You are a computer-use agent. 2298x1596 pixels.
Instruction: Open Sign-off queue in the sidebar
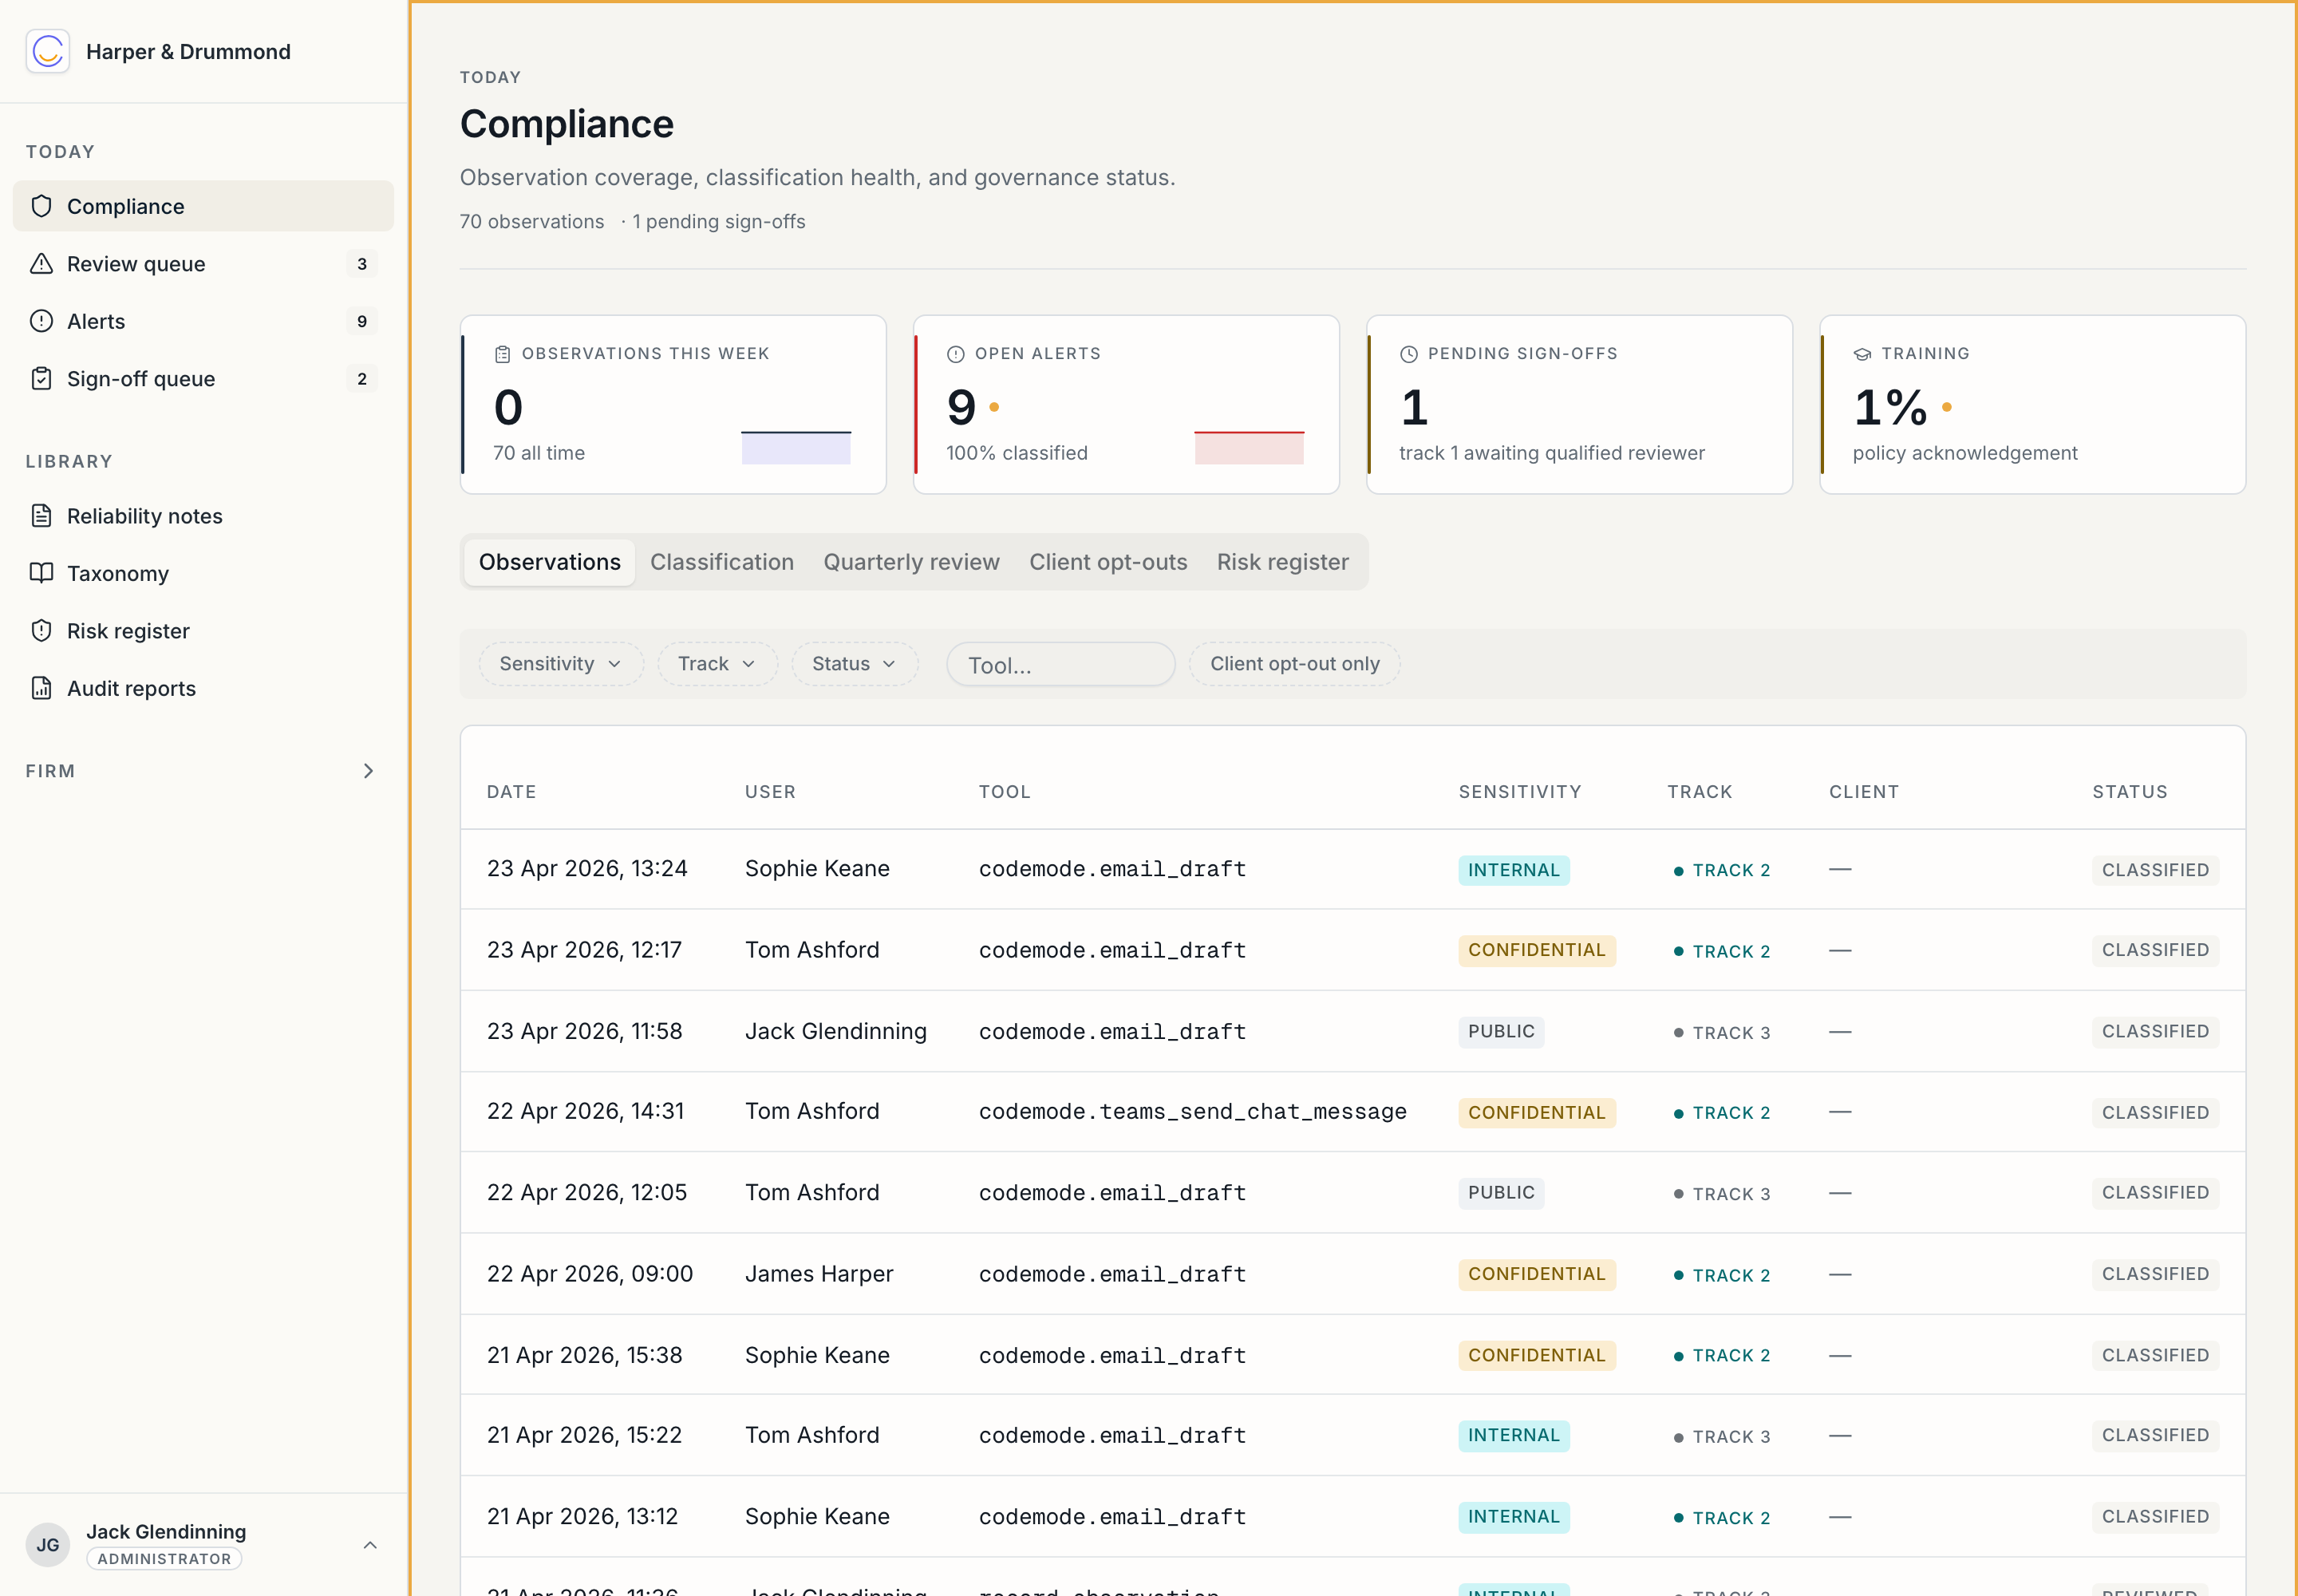(x=203, y=379)
